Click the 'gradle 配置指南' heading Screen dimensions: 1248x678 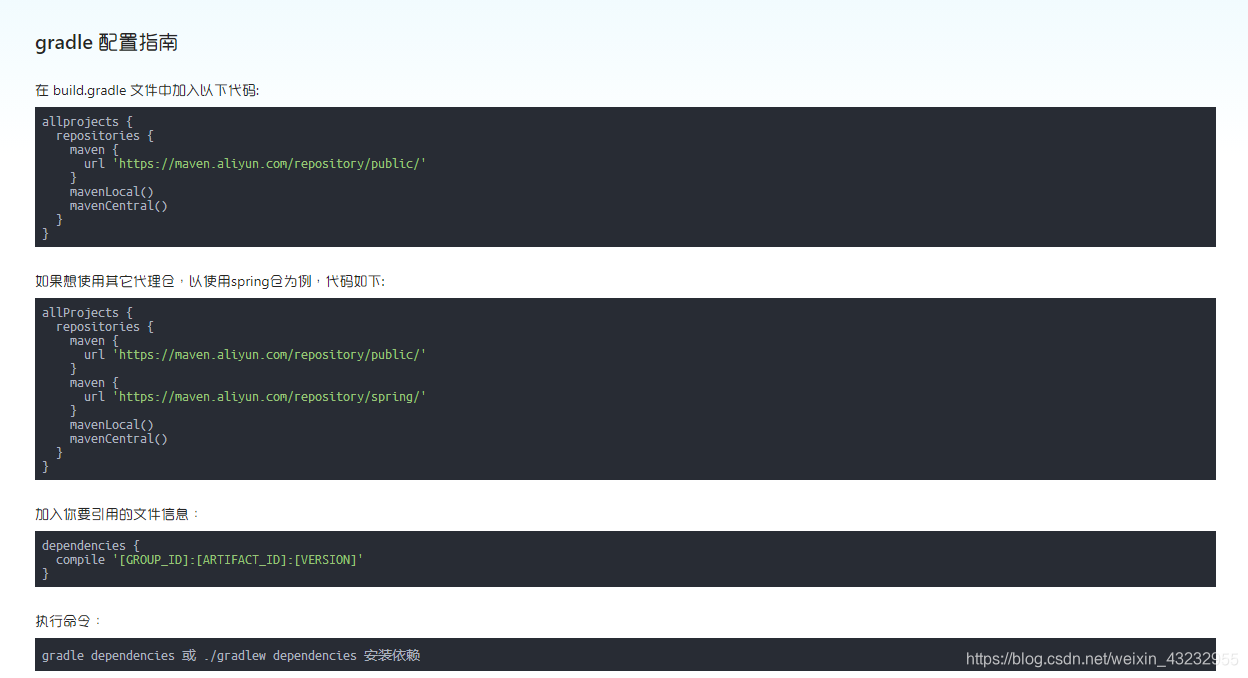click(107, 43)
